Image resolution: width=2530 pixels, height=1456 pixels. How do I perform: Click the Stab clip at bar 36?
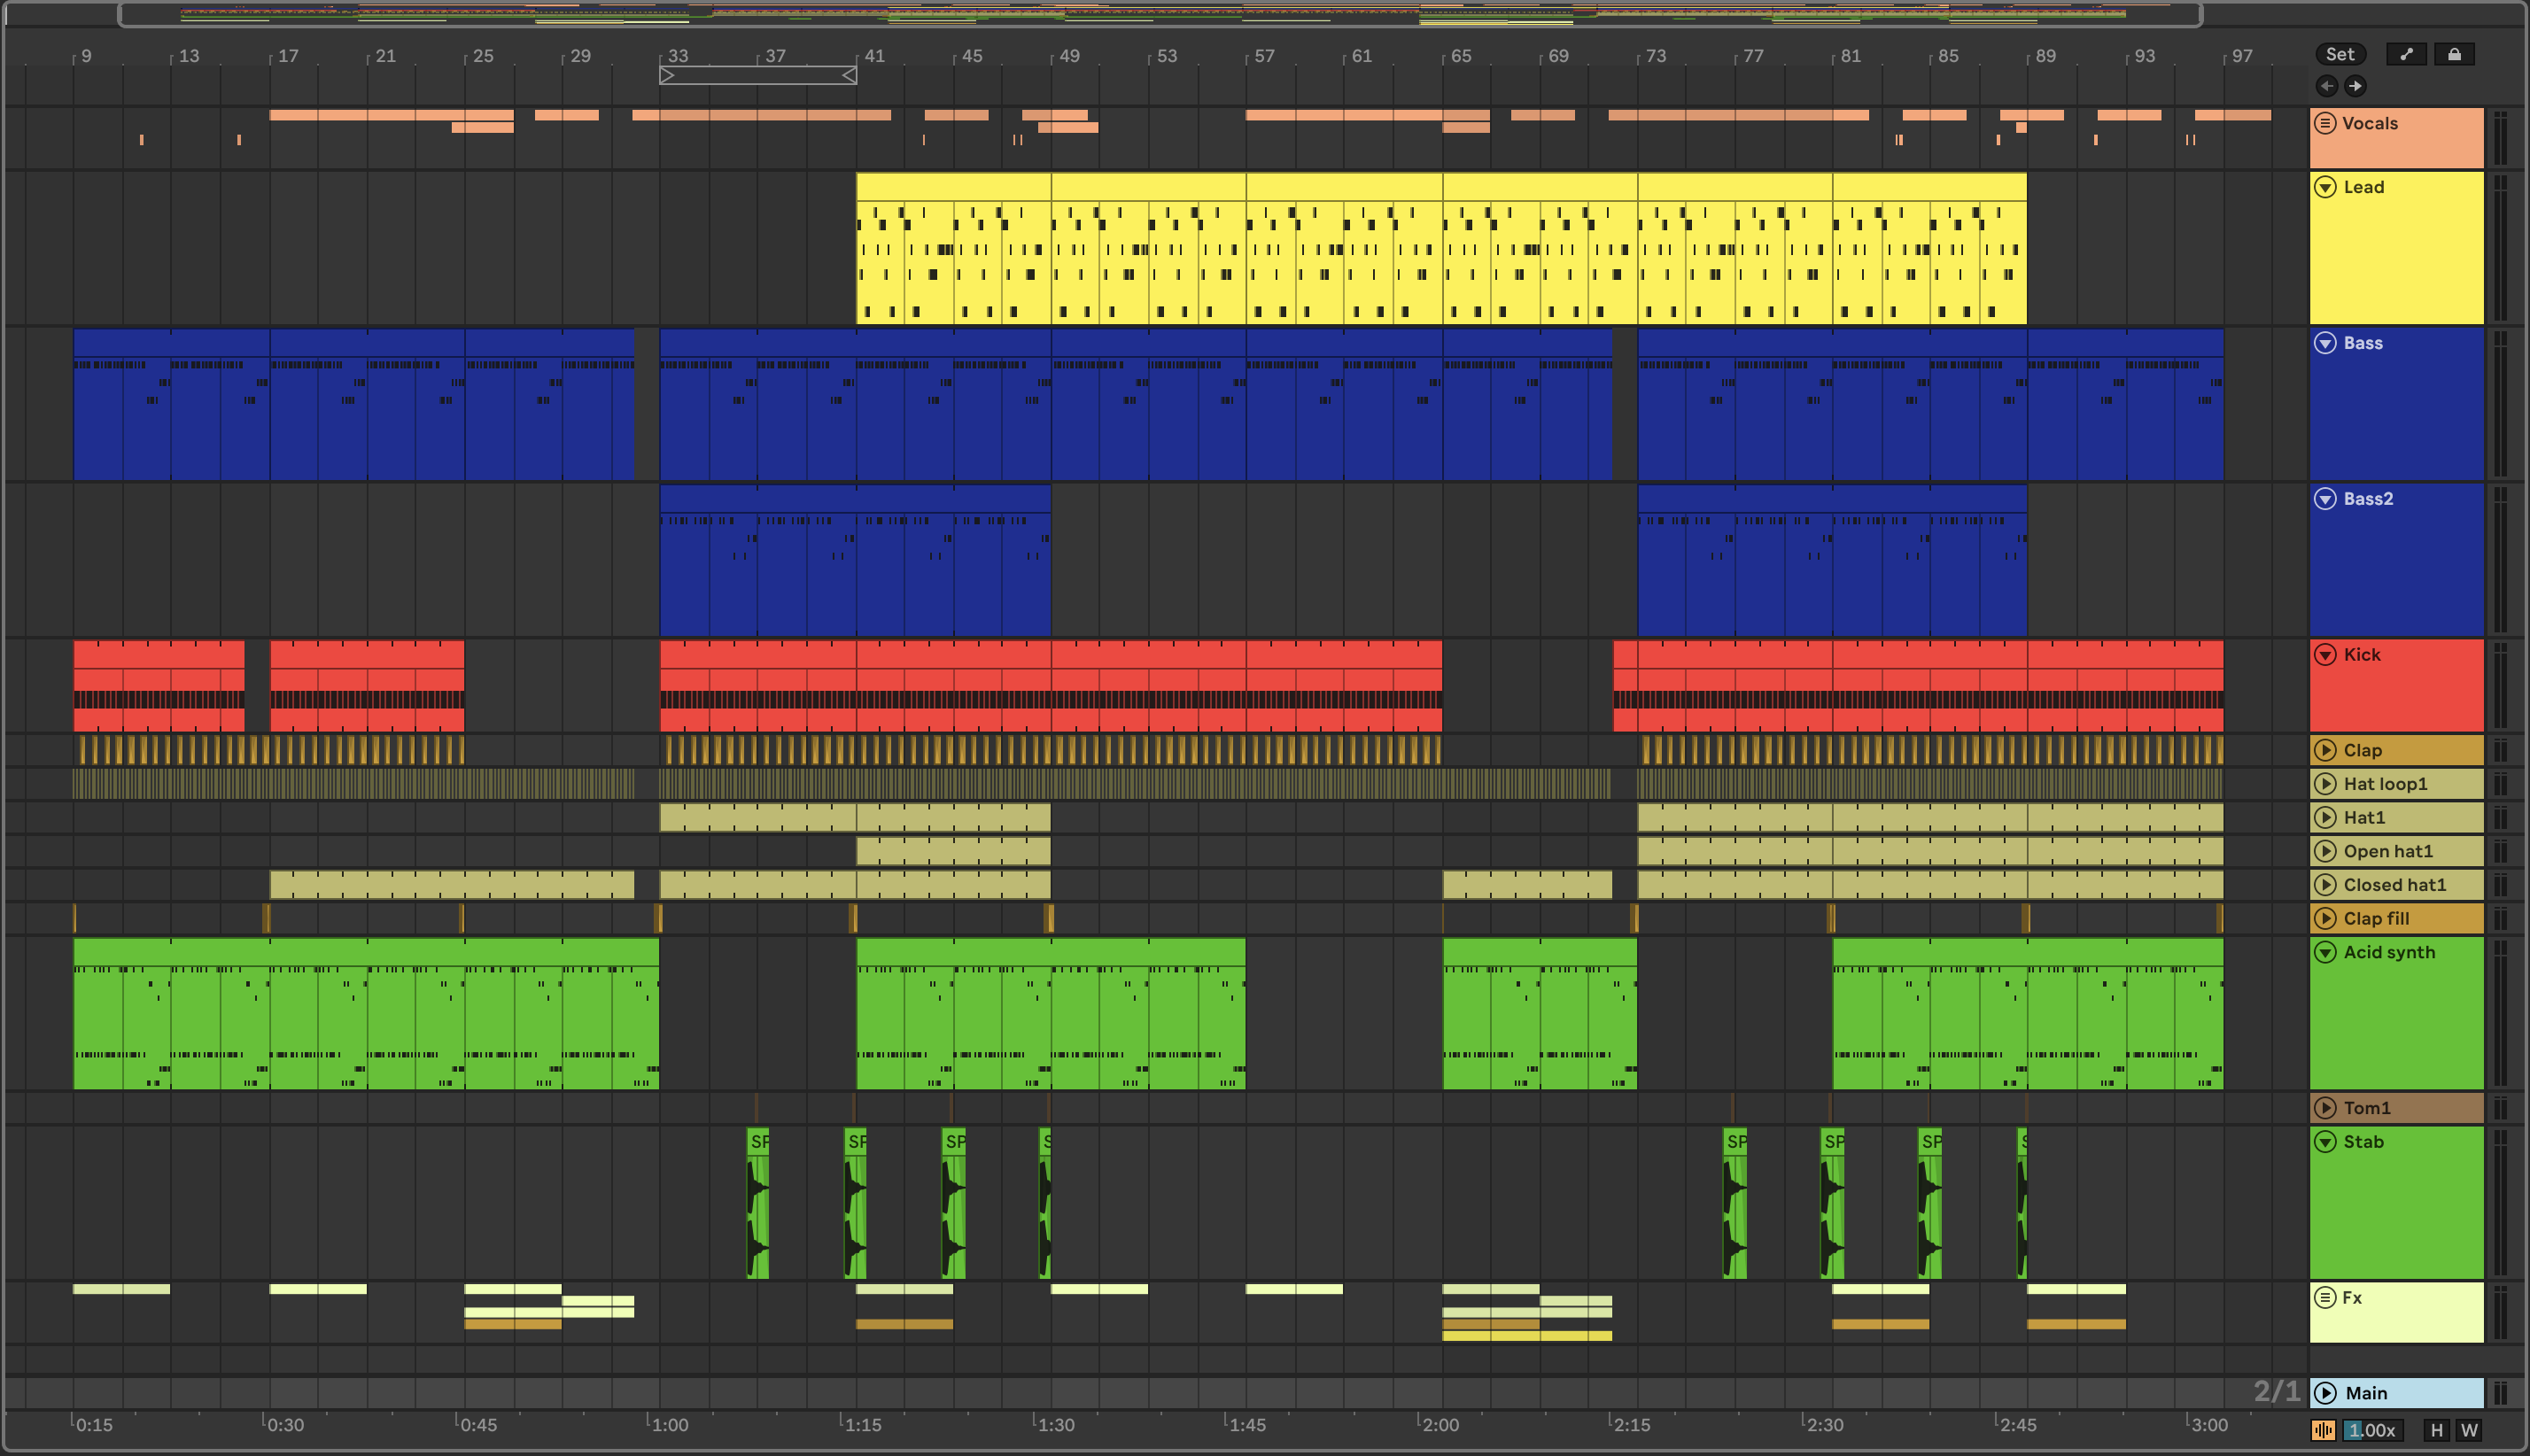pos(758,1200)
